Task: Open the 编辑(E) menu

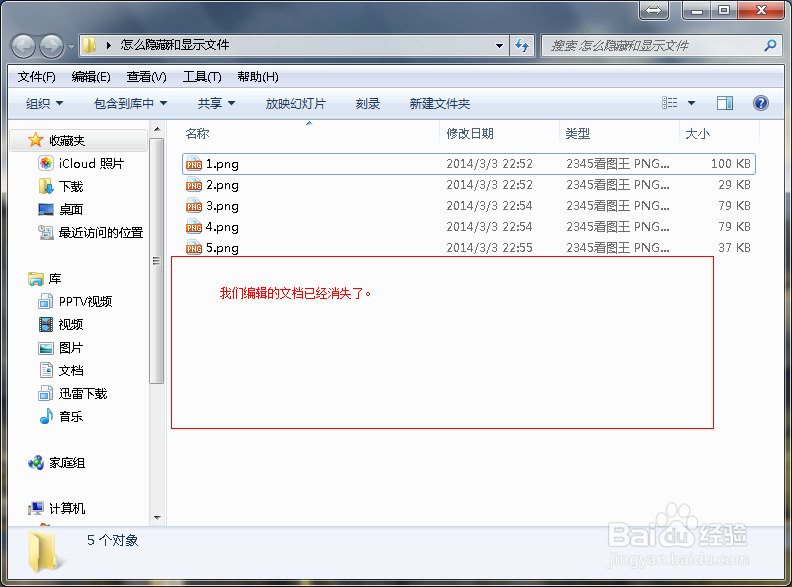Action: click(91, 77)
